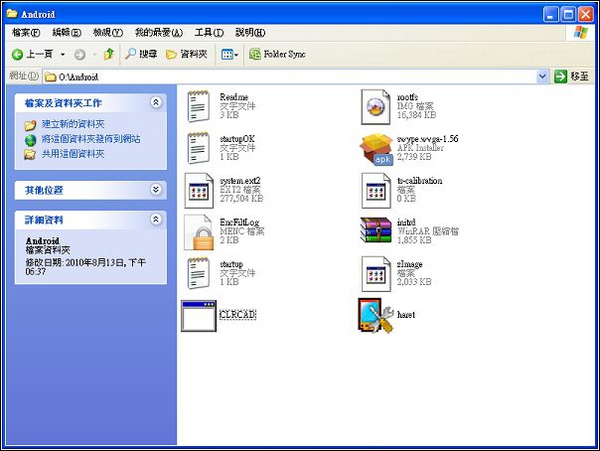
Task: Open the swype.wvga-1.56 APK file icon
Action: [x=379, y=147]
